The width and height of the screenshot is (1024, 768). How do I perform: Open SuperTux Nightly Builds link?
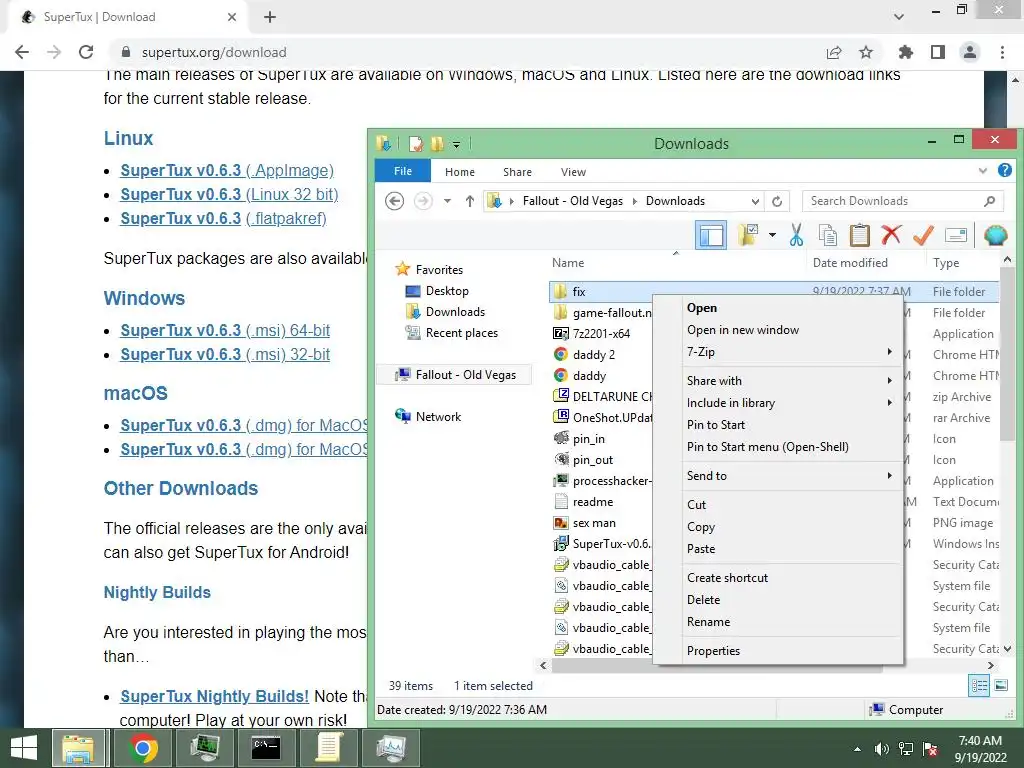click(214, 696)
